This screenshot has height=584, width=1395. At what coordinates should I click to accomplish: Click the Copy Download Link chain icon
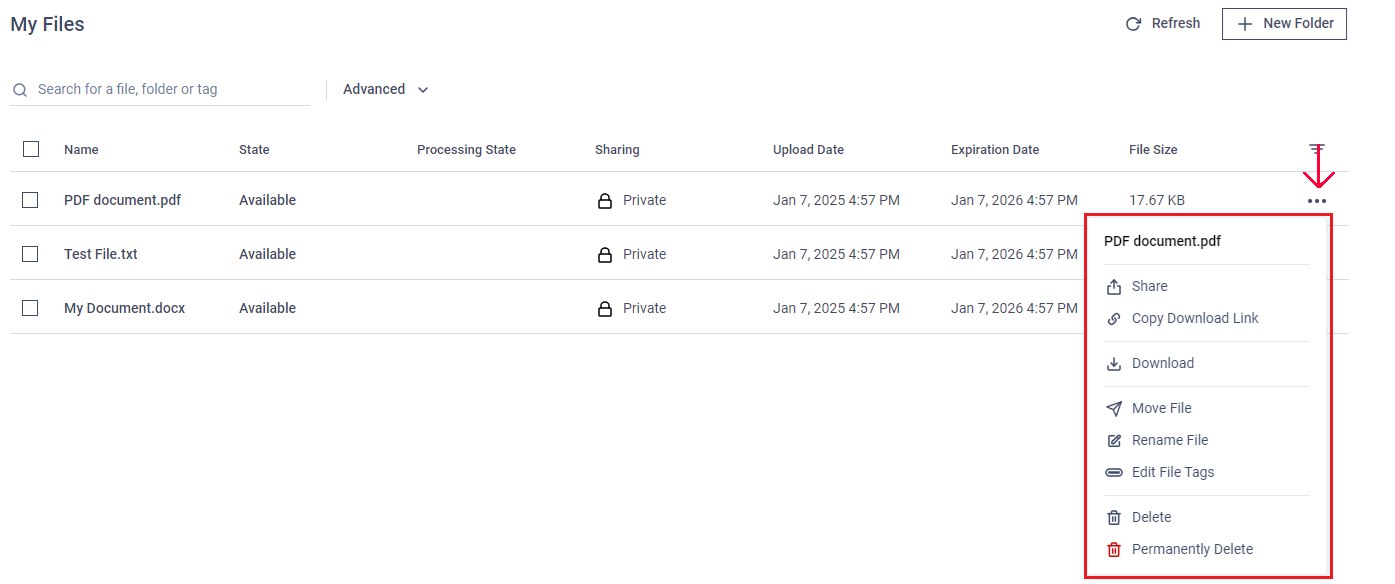[x=1114, y=319]
